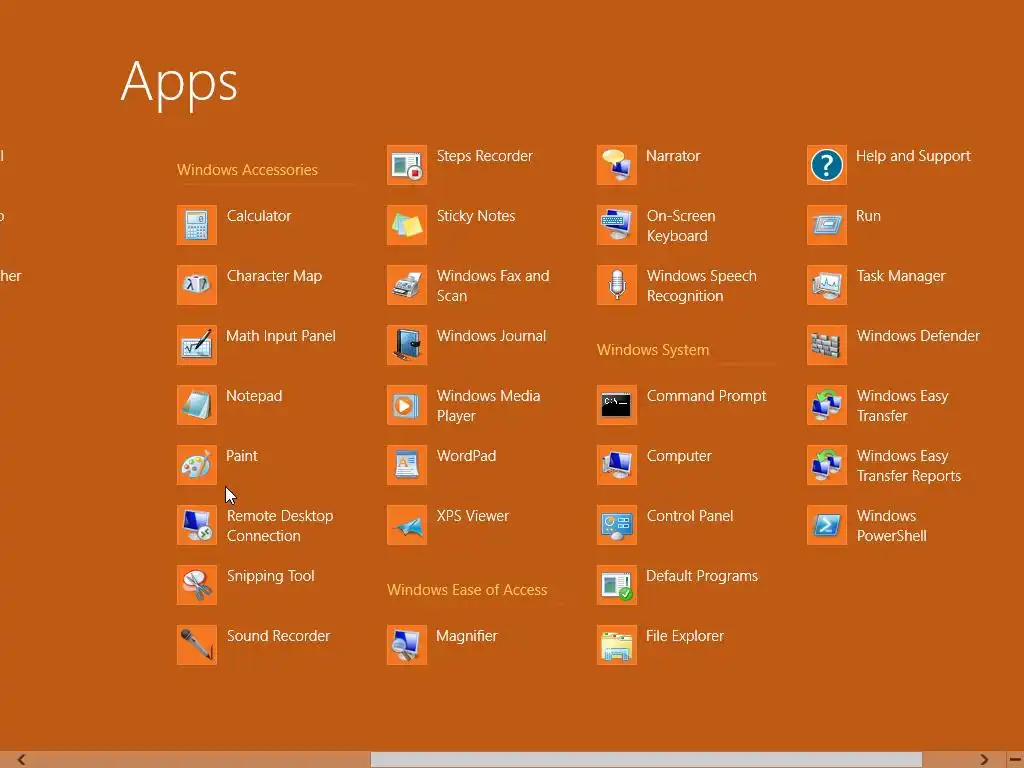The image size is (1024, 768).
Task: Click the "Calculator" label
Action: point(259,216)
